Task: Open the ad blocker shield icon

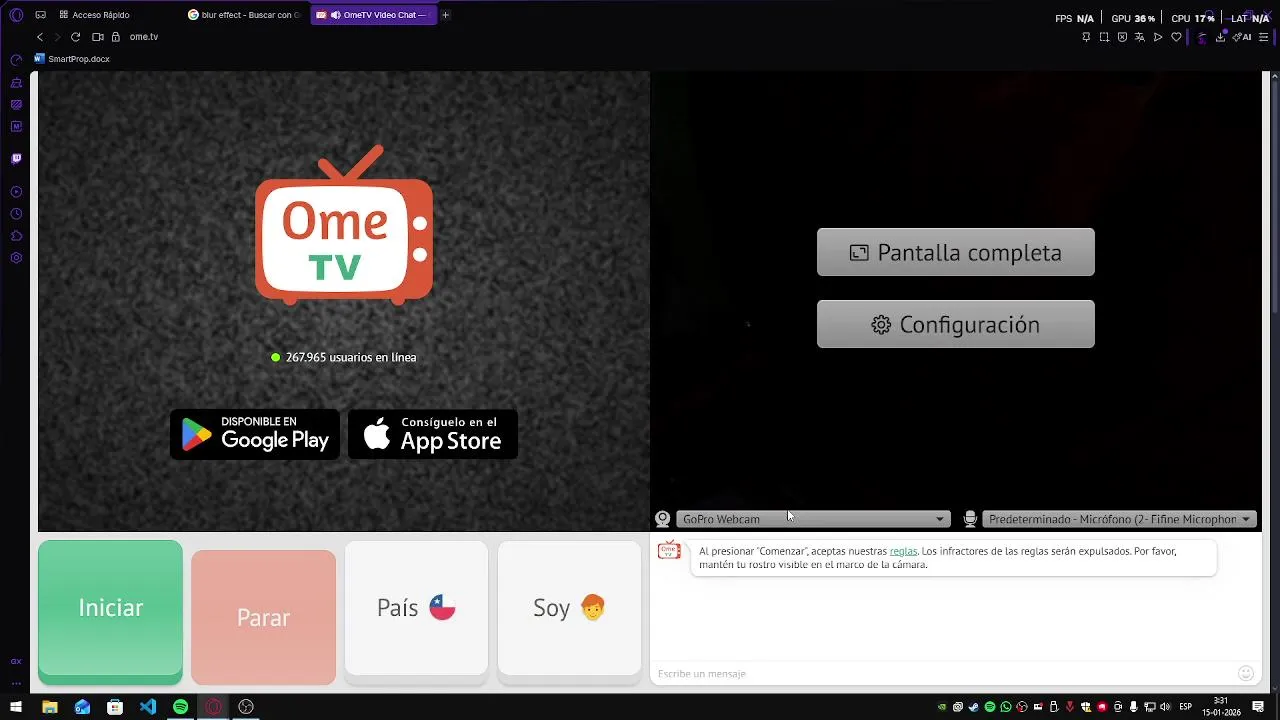Action: click(1122, 37)
